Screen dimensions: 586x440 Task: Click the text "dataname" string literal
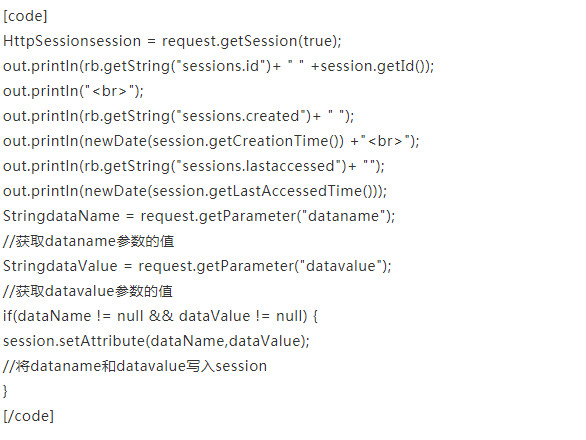click(344, 216)
